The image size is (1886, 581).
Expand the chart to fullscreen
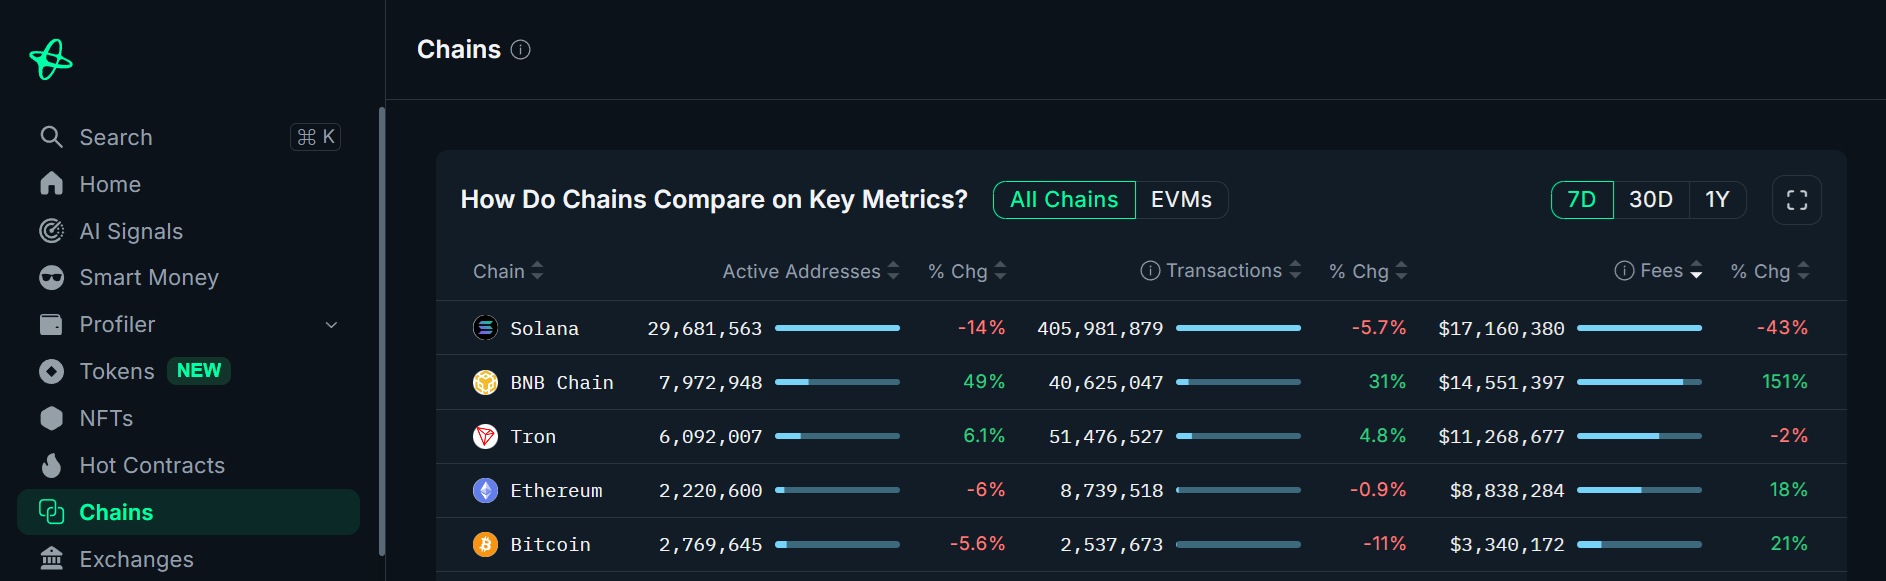coord(1797,200)
